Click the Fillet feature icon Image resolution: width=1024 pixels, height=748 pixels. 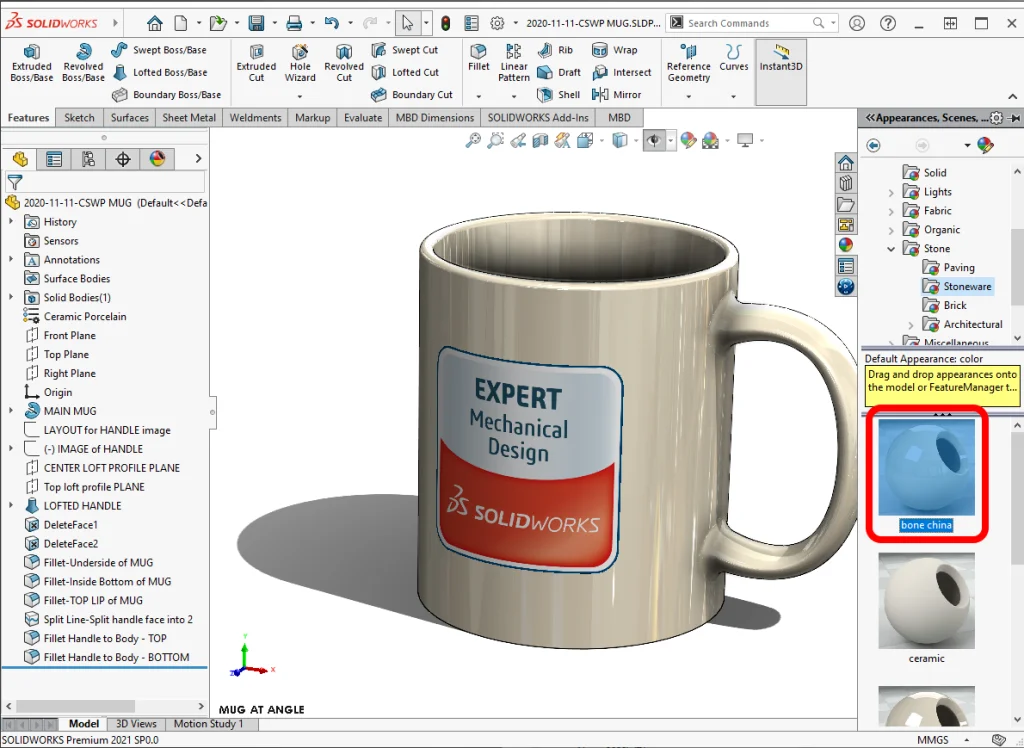coord(479,57)
